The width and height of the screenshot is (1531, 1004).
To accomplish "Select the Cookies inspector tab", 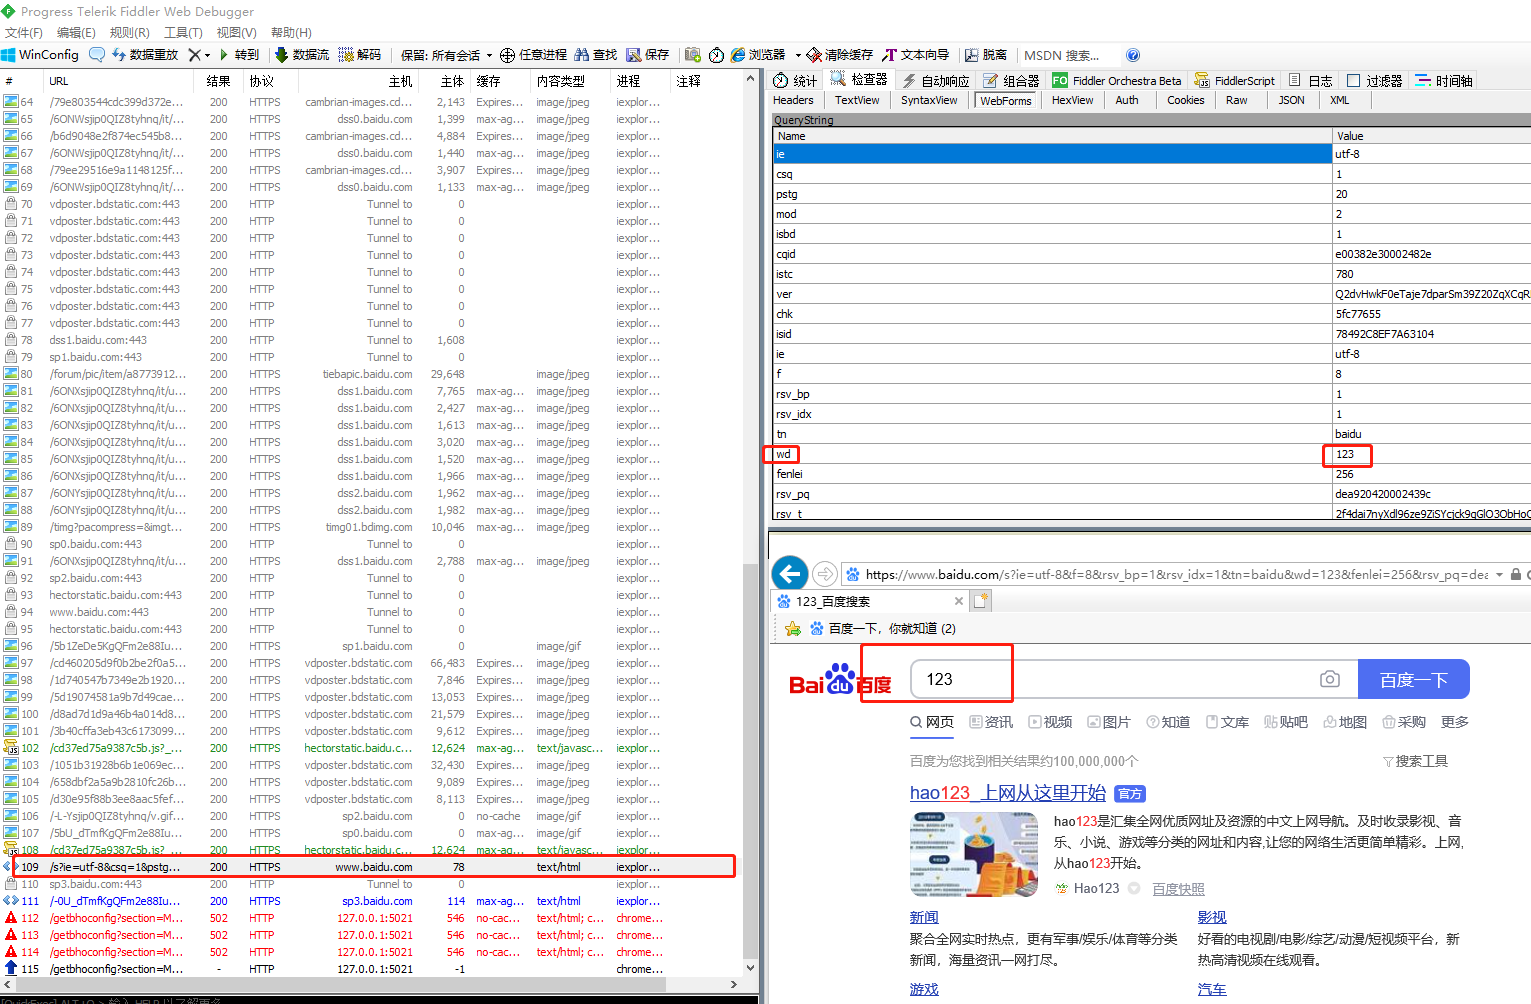I will point(1185,100).
